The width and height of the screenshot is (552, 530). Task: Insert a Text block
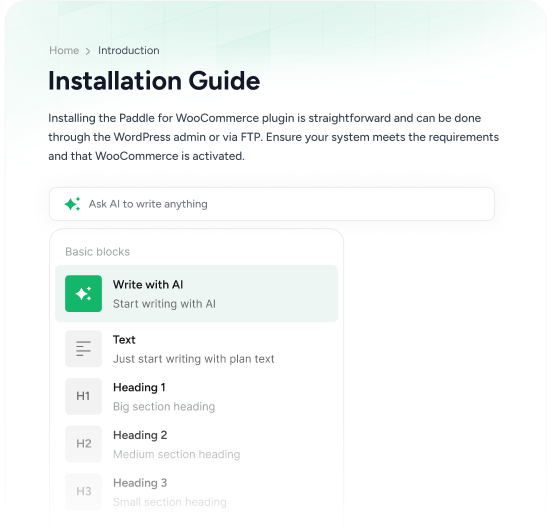click(196, 348)
